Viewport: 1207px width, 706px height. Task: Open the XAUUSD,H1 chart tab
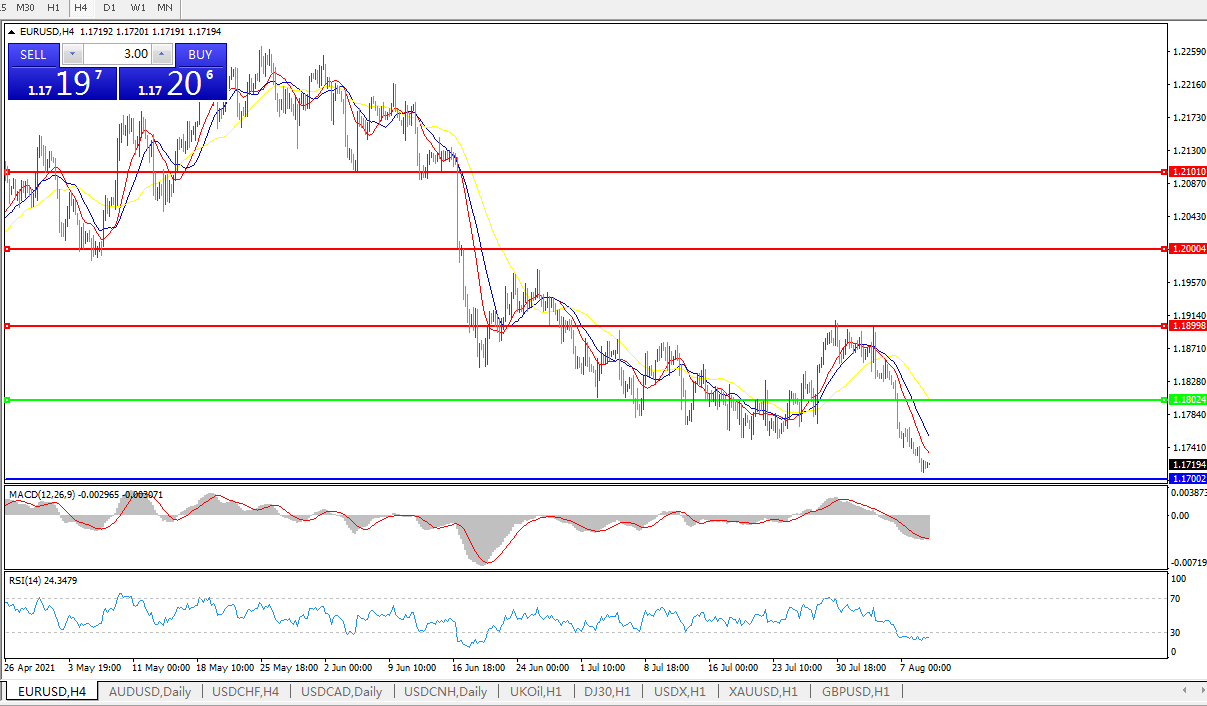pyautogui.click(x=763, y=691)
